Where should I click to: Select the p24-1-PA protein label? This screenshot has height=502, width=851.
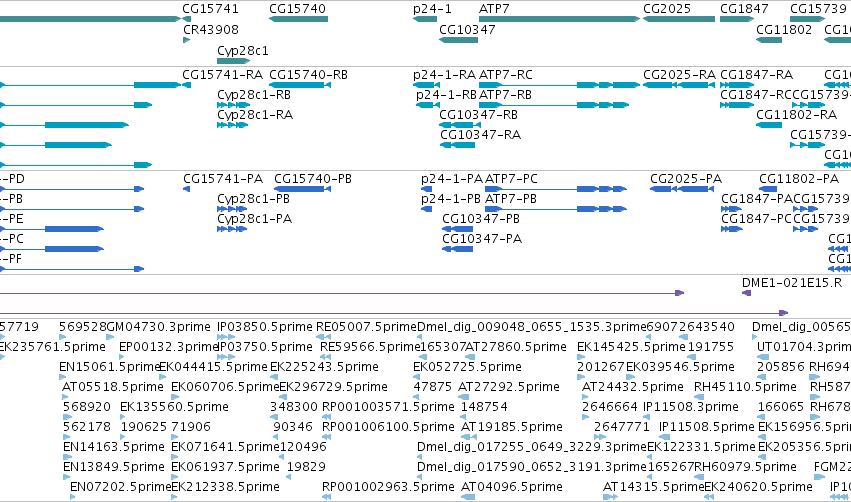point(452,179)
